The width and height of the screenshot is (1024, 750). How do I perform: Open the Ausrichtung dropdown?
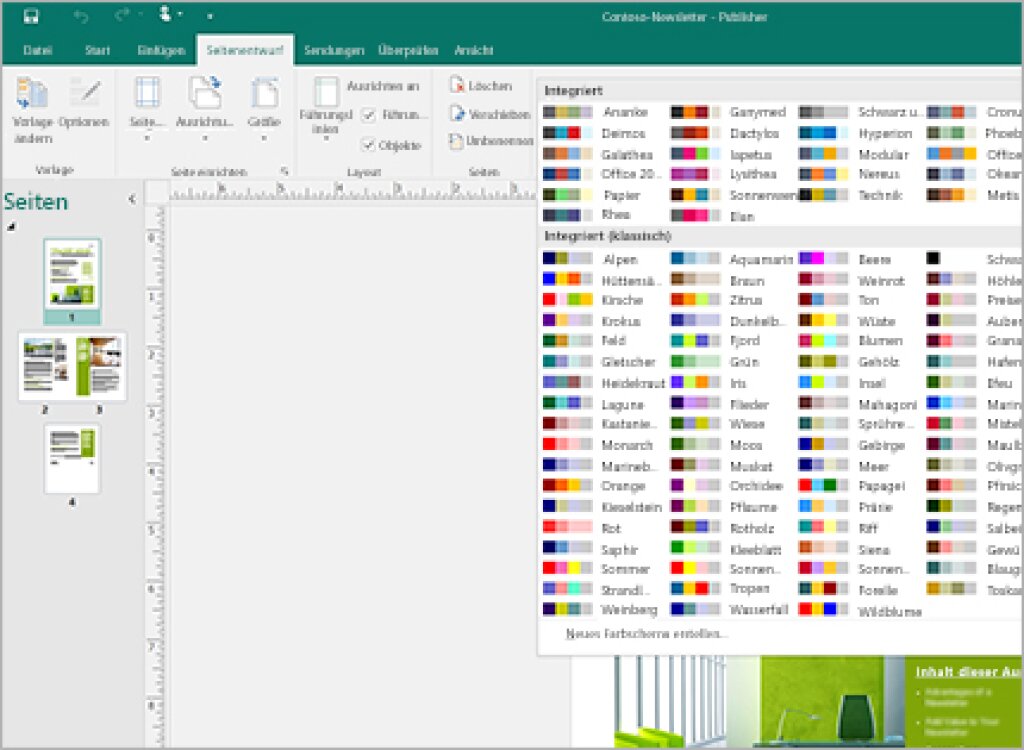click(x=204, y=108)
